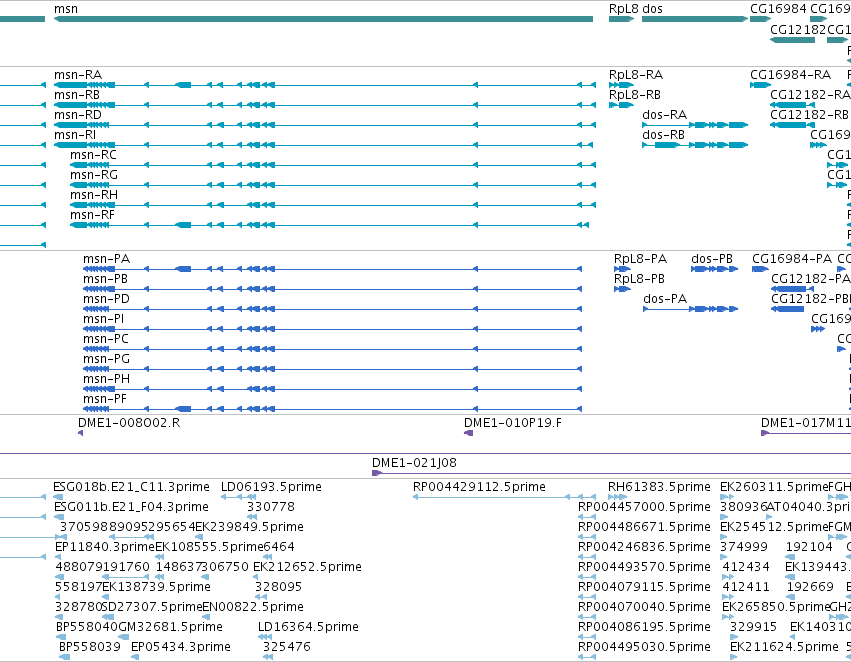Image resolution: width=851 pixels, height=662 pixels.
Task: Select the EP11840.3prime EST label
Action: pos(105,548)
